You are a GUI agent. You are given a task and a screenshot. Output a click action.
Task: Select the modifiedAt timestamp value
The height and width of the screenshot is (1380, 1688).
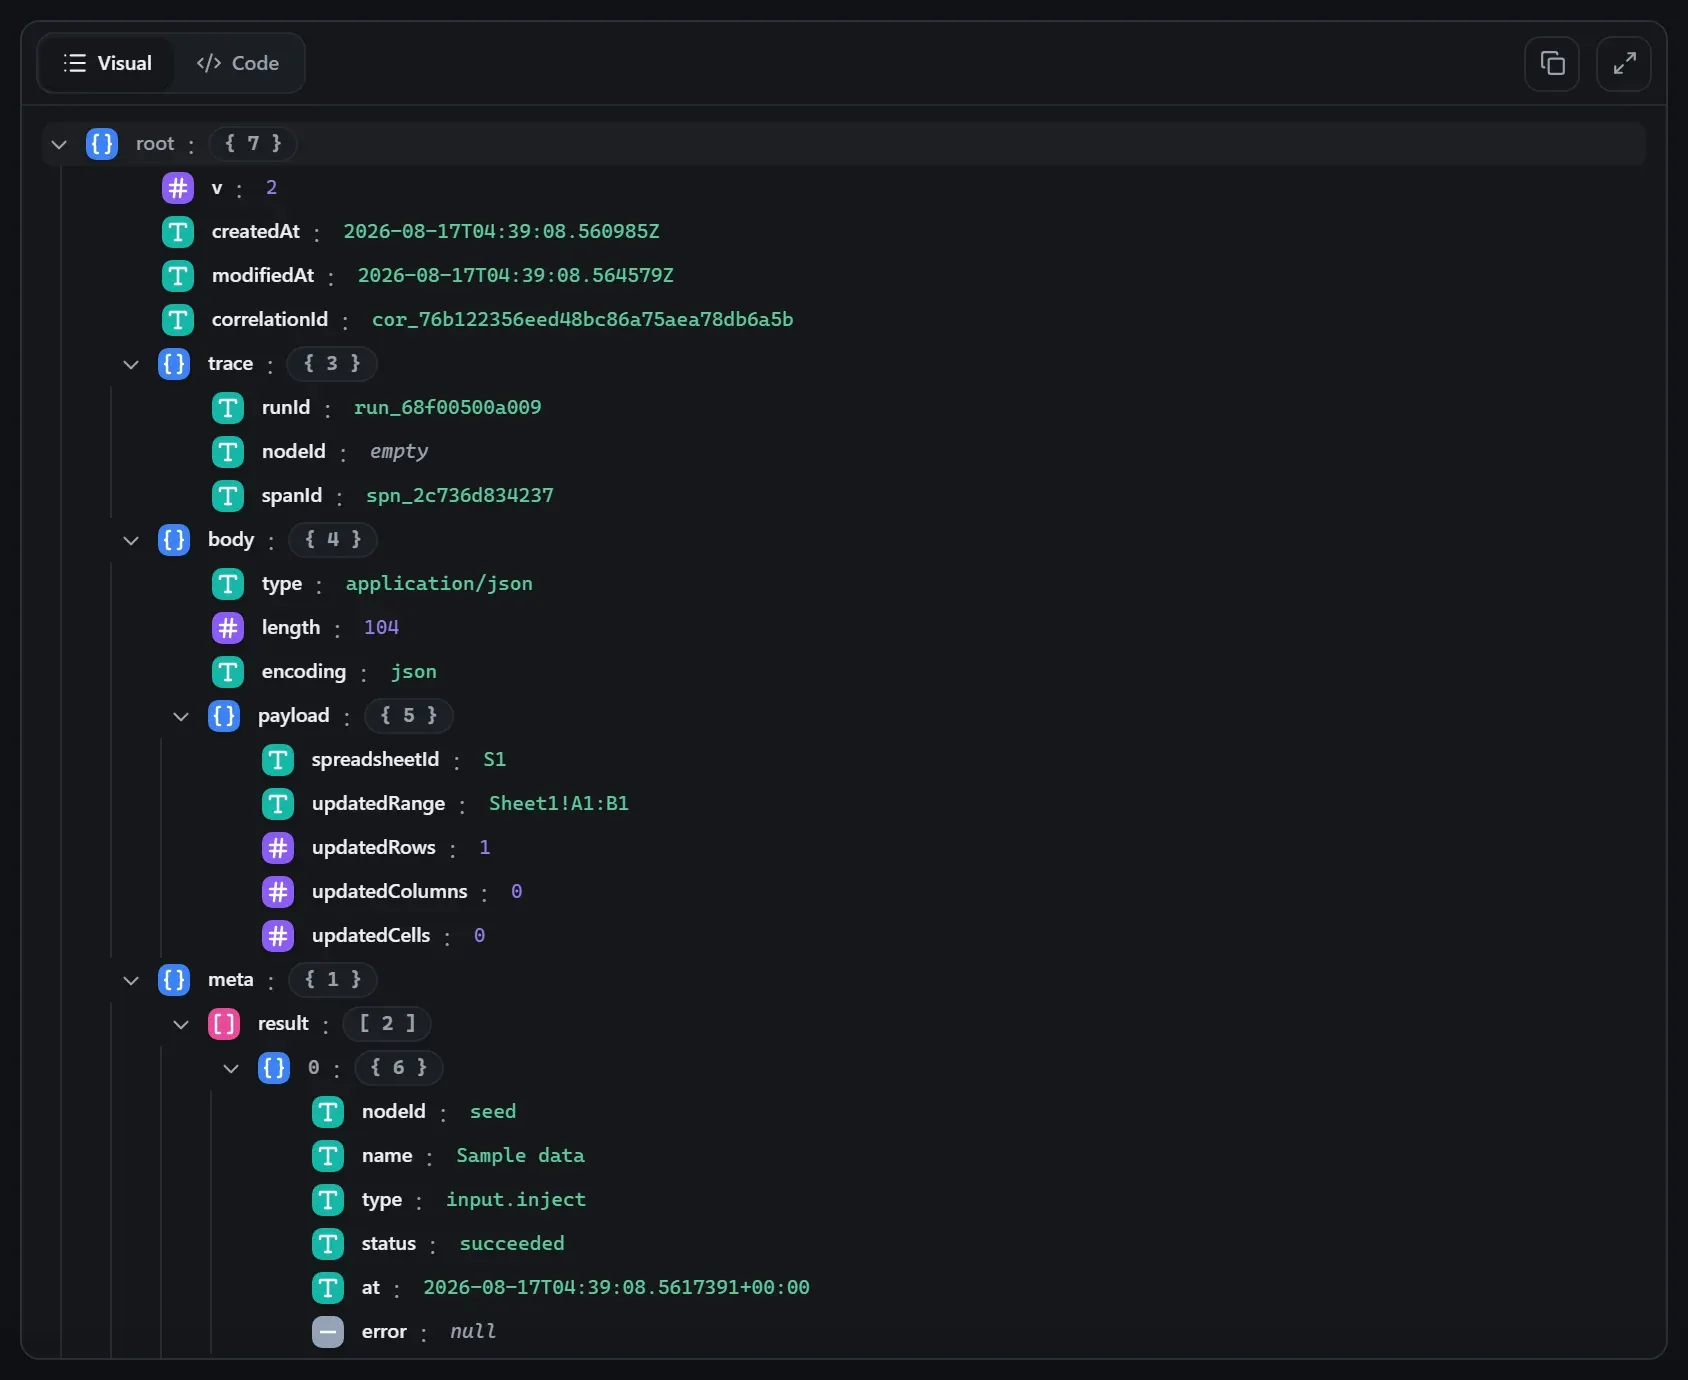click(x=516, y=276)
